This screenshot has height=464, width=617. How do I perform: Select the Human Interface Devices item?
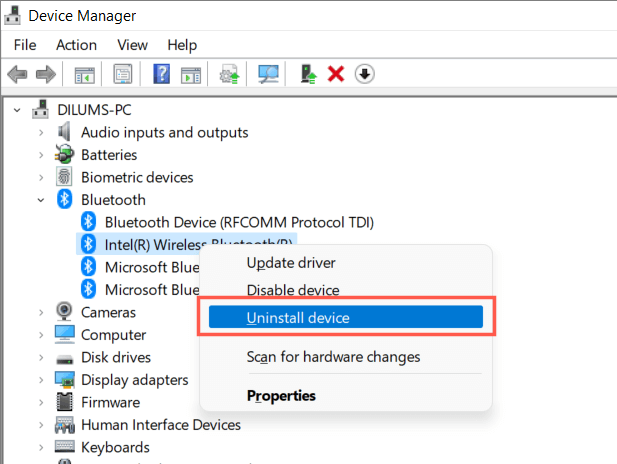coord(160,425)
